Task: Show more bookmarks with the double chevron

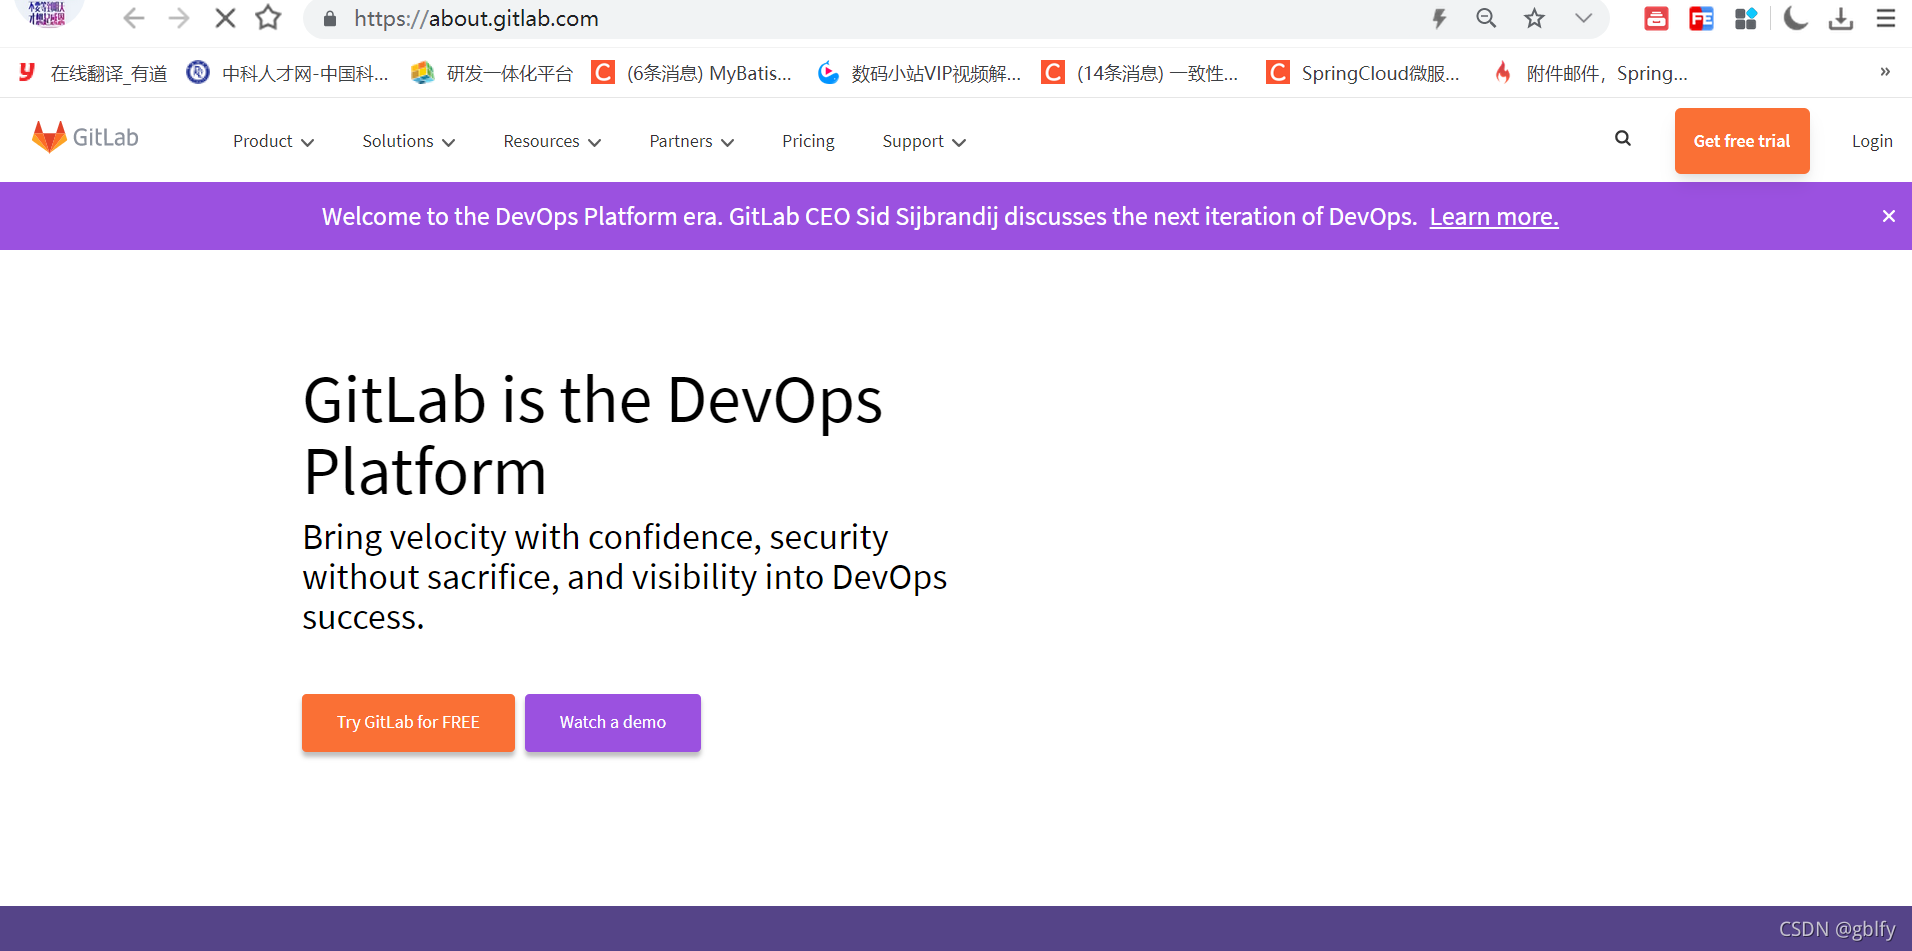Action: 1885,72
